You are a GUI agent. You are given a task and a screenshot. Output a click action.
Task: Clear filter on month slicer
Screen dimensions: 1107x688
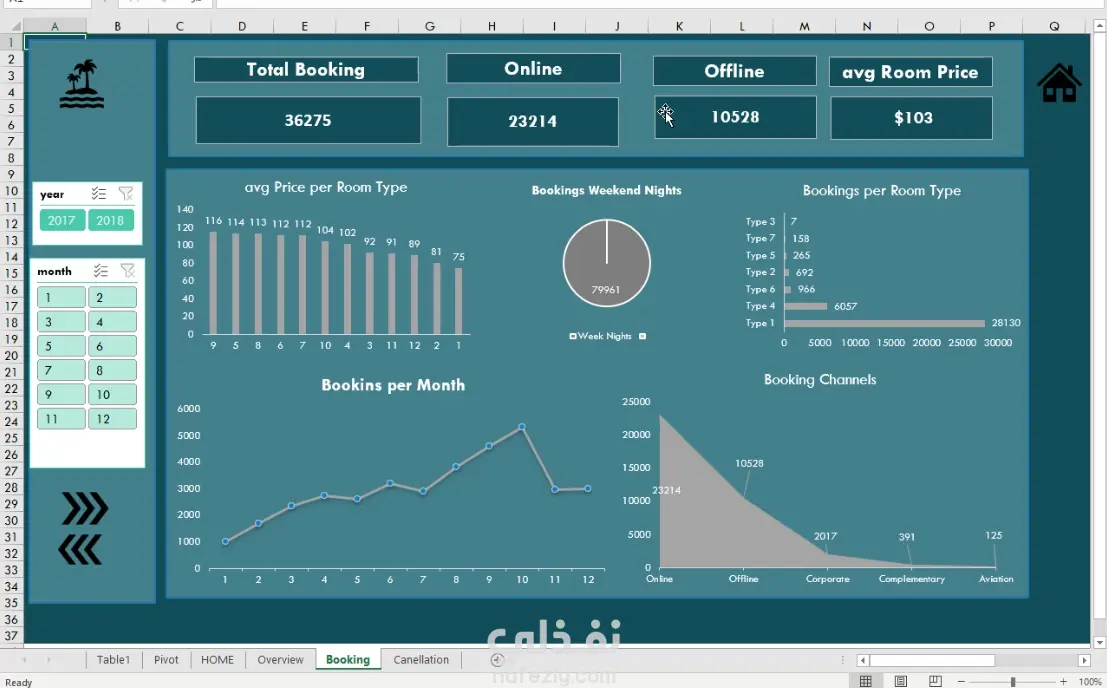pos(128,271)
